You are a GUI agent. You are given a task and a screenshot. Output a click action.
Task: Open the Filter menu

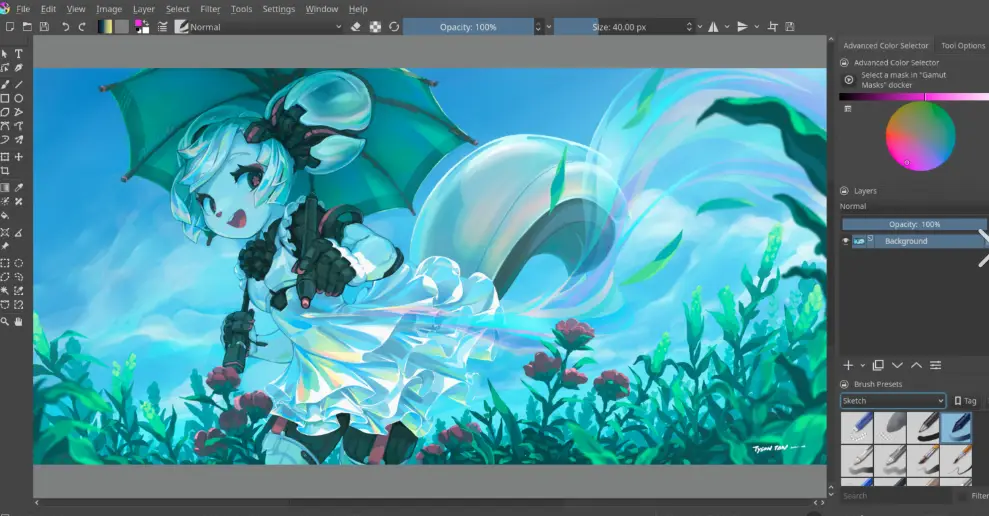[210, 9]
